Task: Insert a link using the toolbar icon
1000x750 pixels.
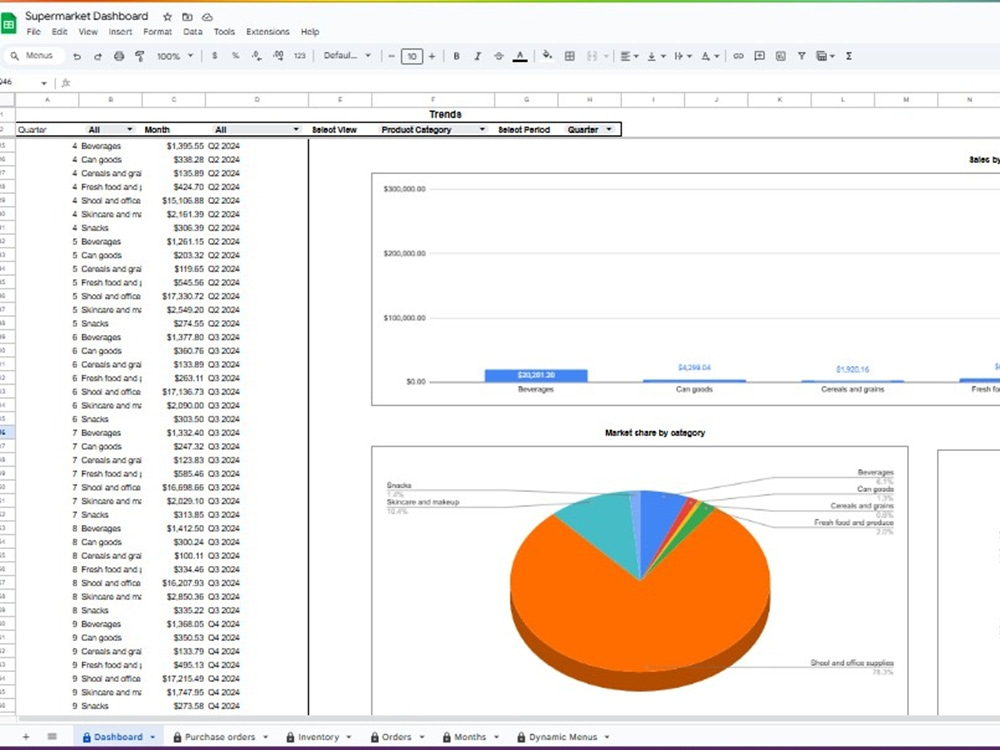Action: pyautogui.click(x=739, y=56)
